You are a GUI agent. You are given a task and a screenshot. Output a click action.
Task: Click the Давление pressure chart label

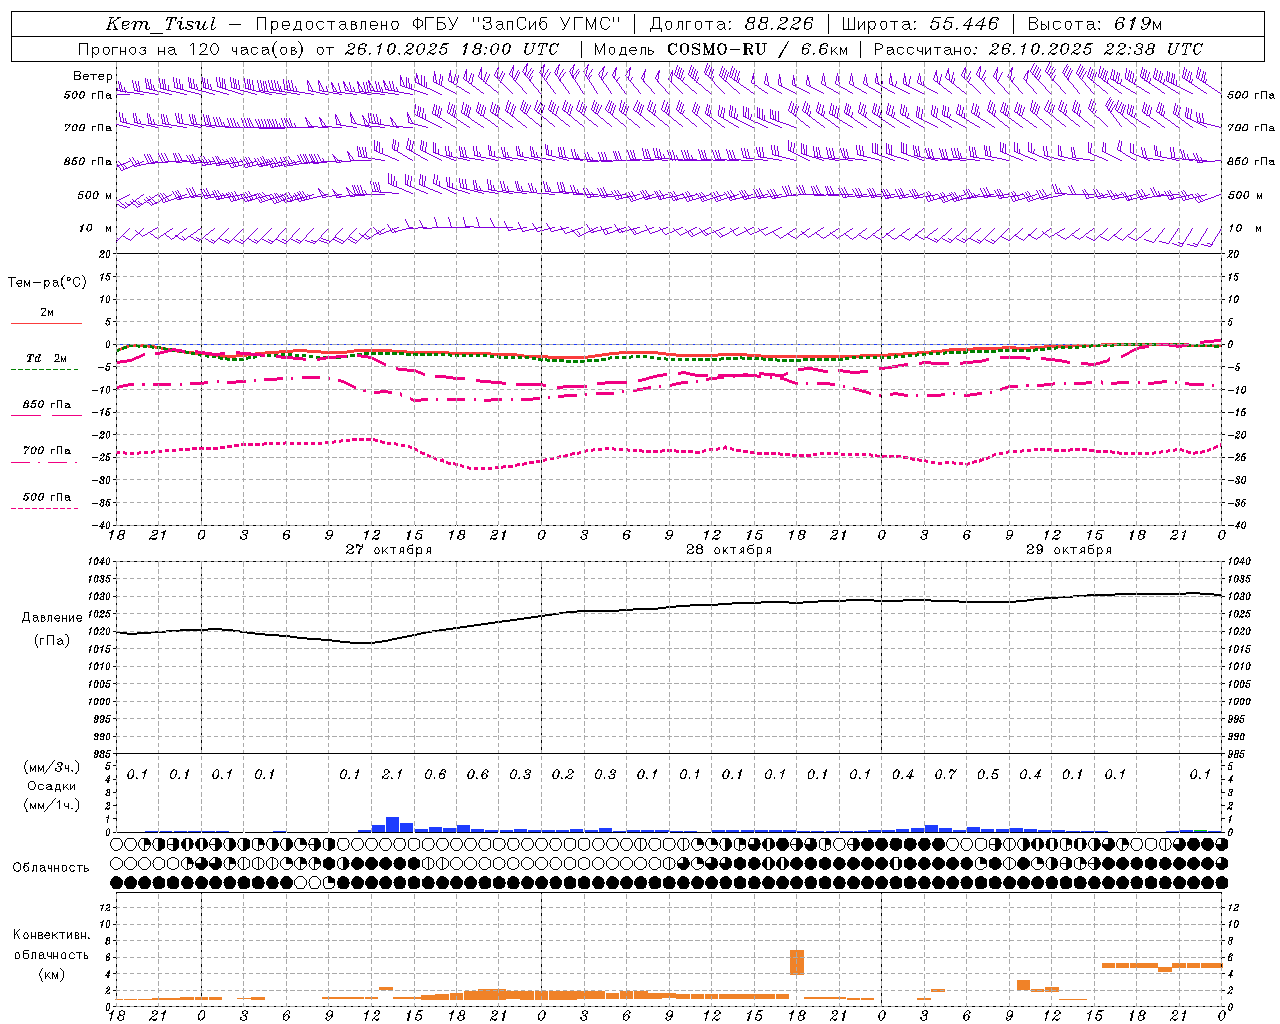coord(52,618)
